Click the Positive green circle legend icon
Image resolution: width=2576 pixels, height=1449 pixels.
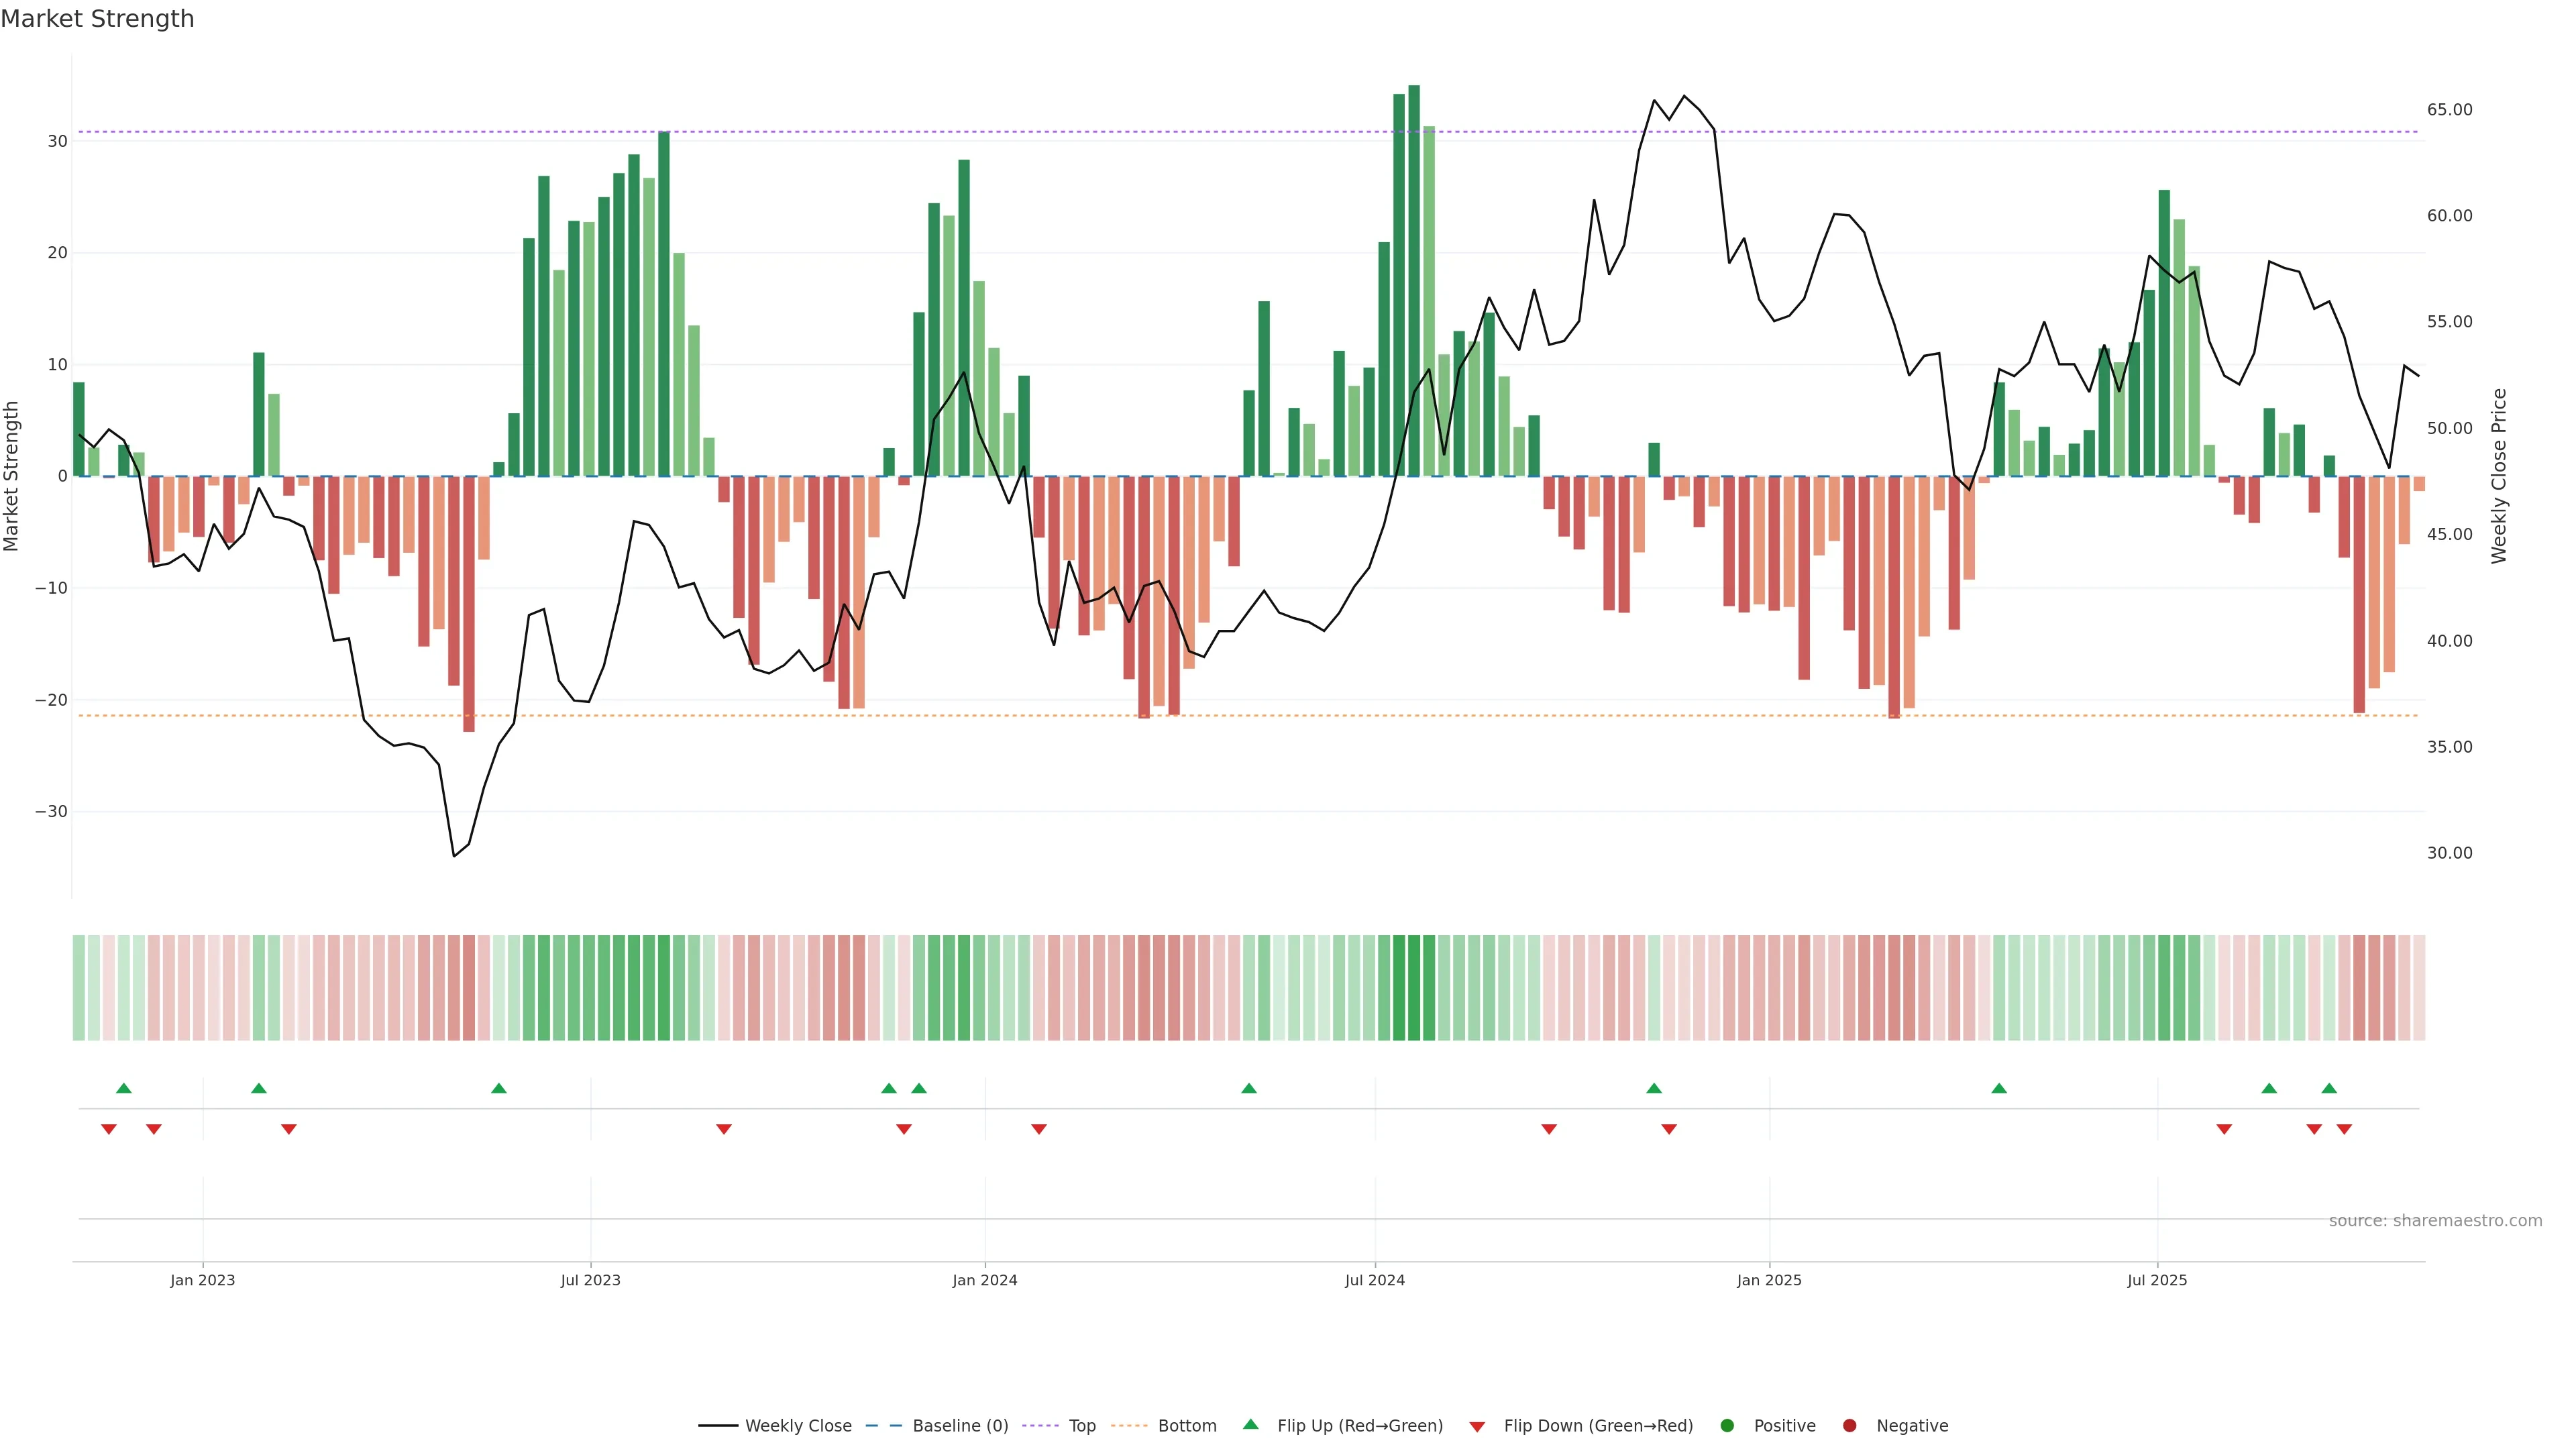coord(1727,1426)
